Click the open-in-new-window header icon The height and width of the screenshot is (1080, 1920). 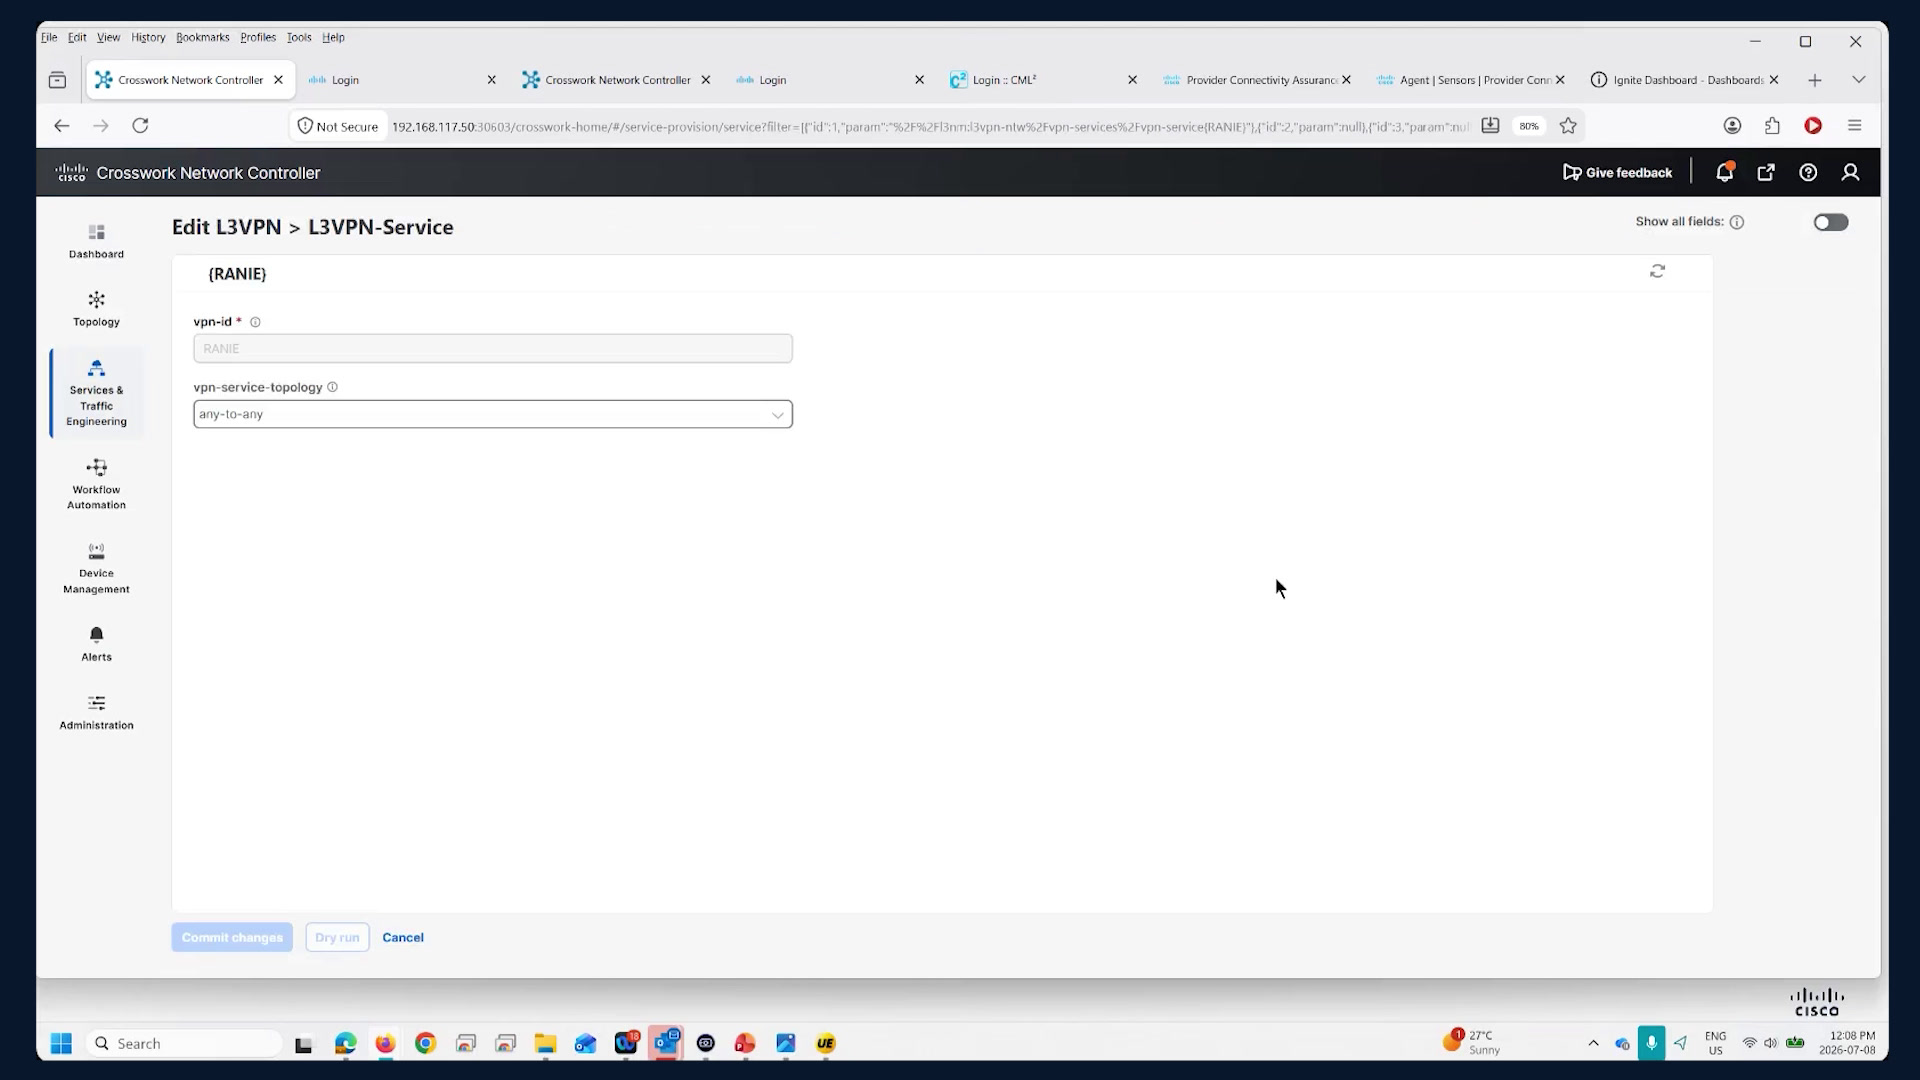click(x=1766, y=172)
